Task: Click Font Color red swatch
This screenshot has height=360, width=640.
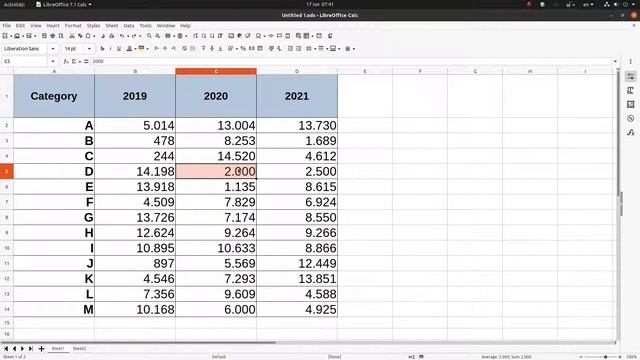Action: [129, 49]
